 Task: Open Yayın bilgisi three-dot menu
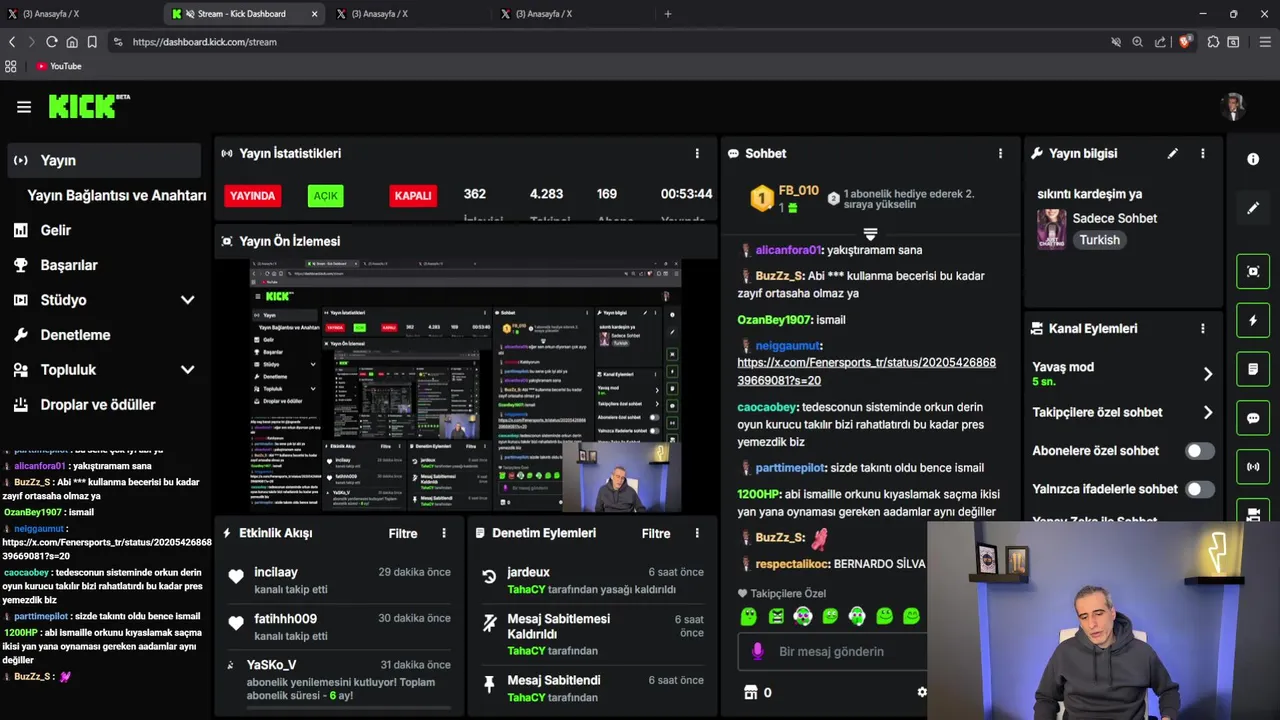[1203, 153]
